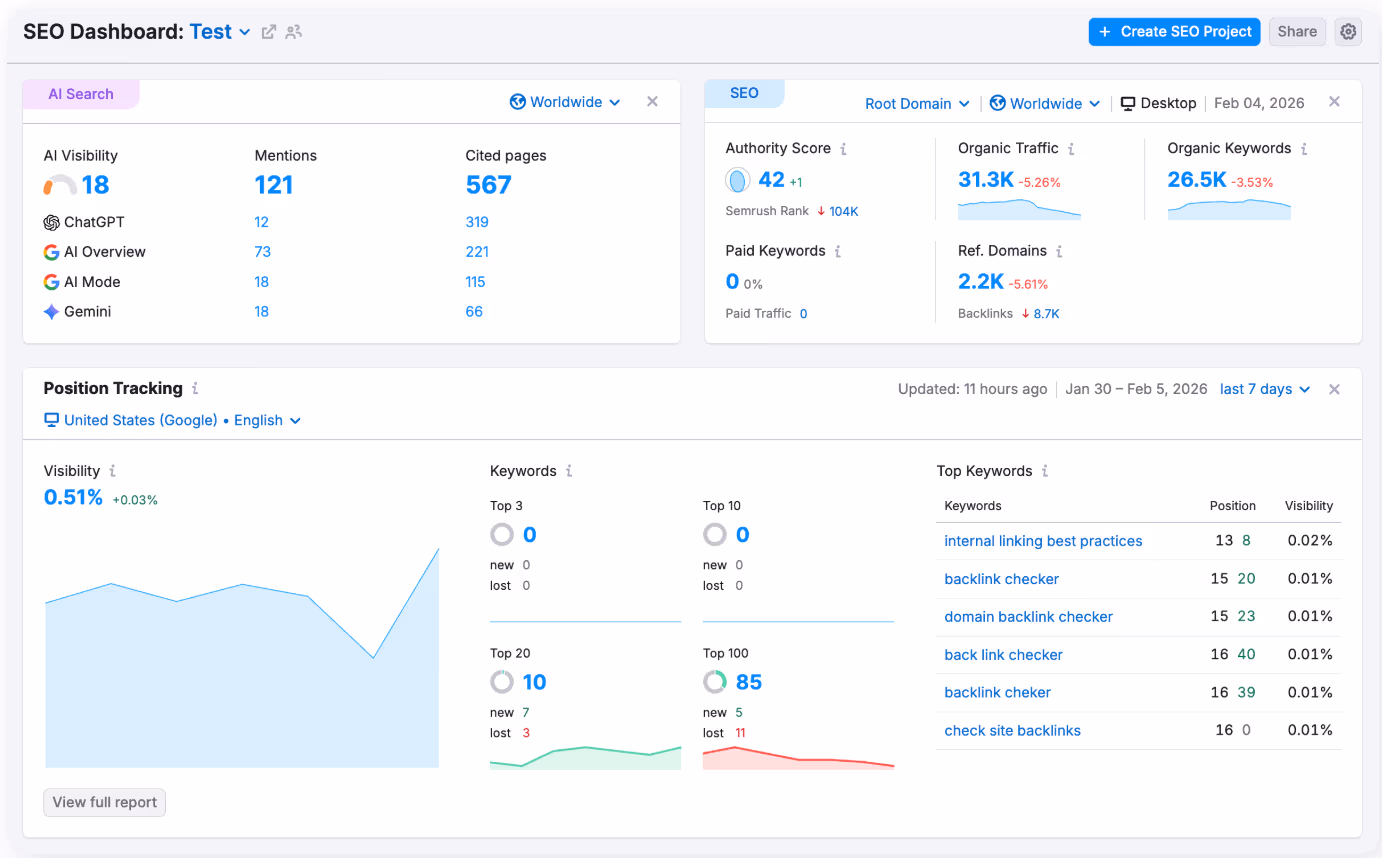This screenshot has height=858, width=1382.
Task: Show info for Top Keywords
Action: 1045,471
